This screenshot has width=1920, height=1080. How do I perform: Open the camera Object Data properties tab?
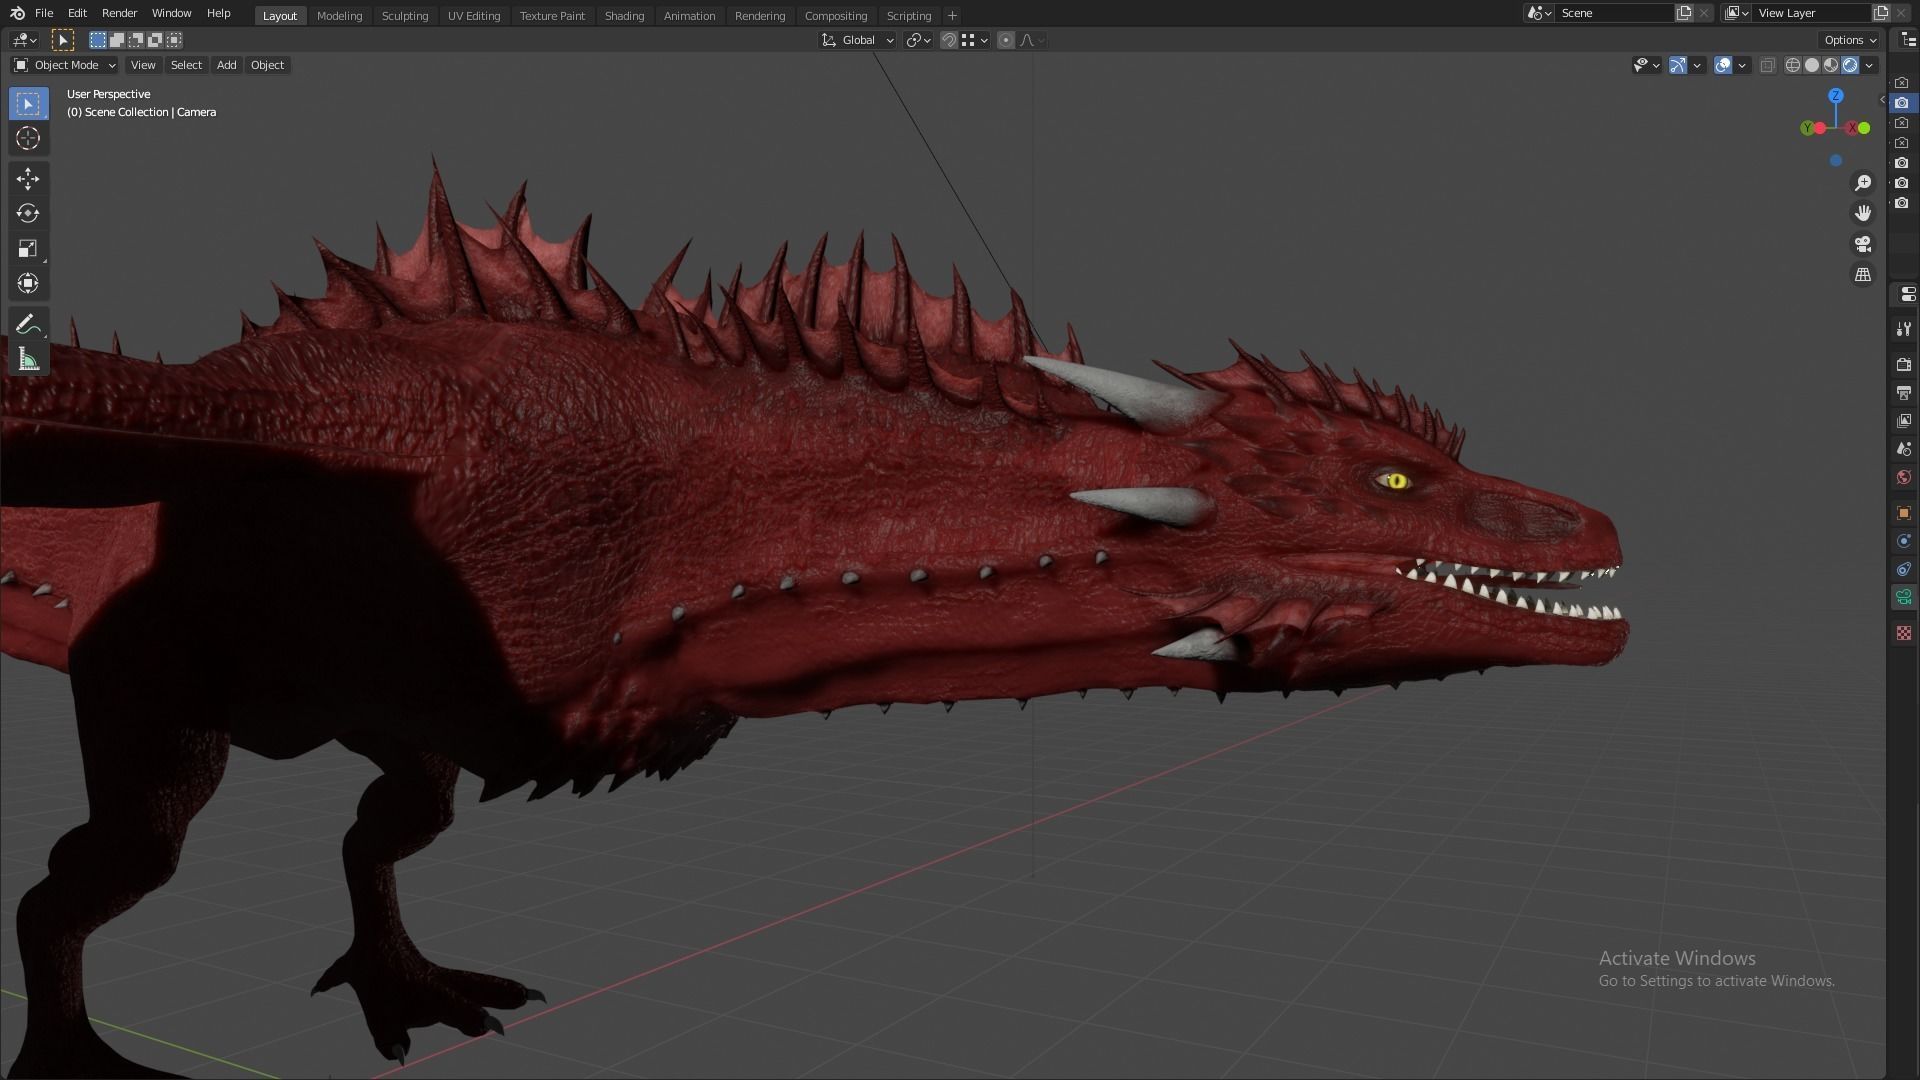click(x=1903, y=598)
